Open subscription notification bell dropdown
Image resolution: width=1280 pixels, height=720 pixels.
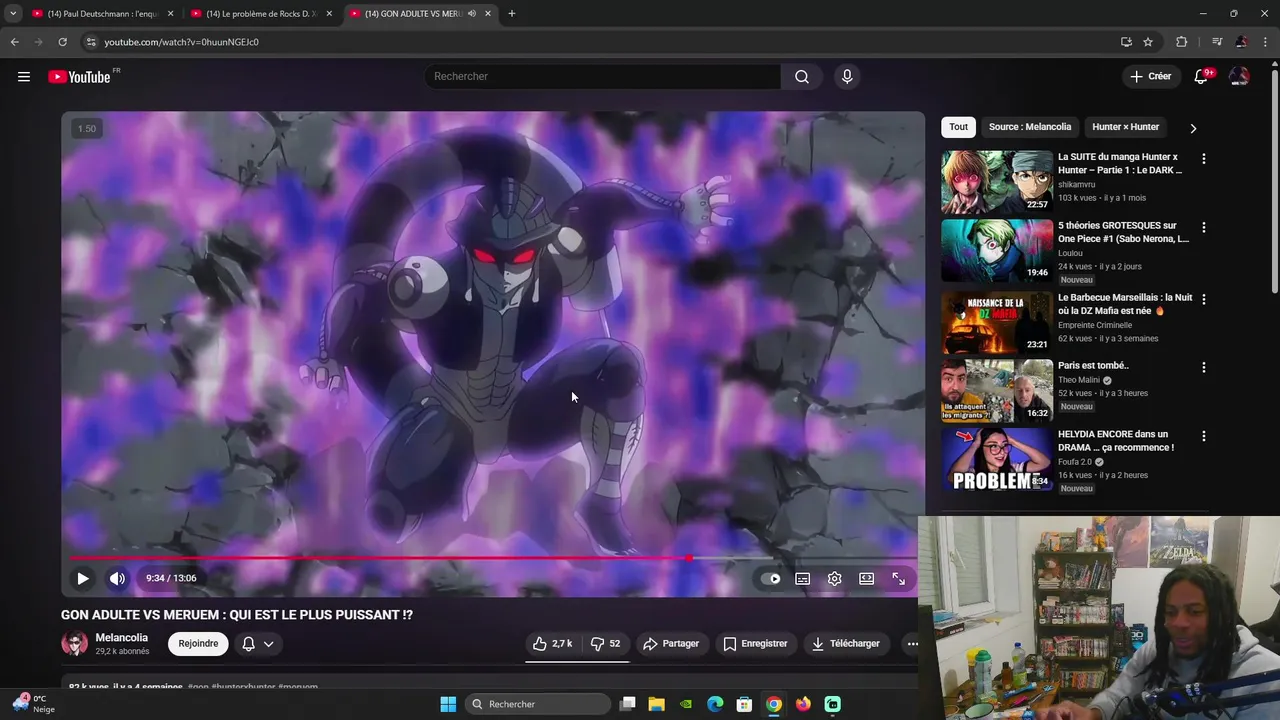258,644
